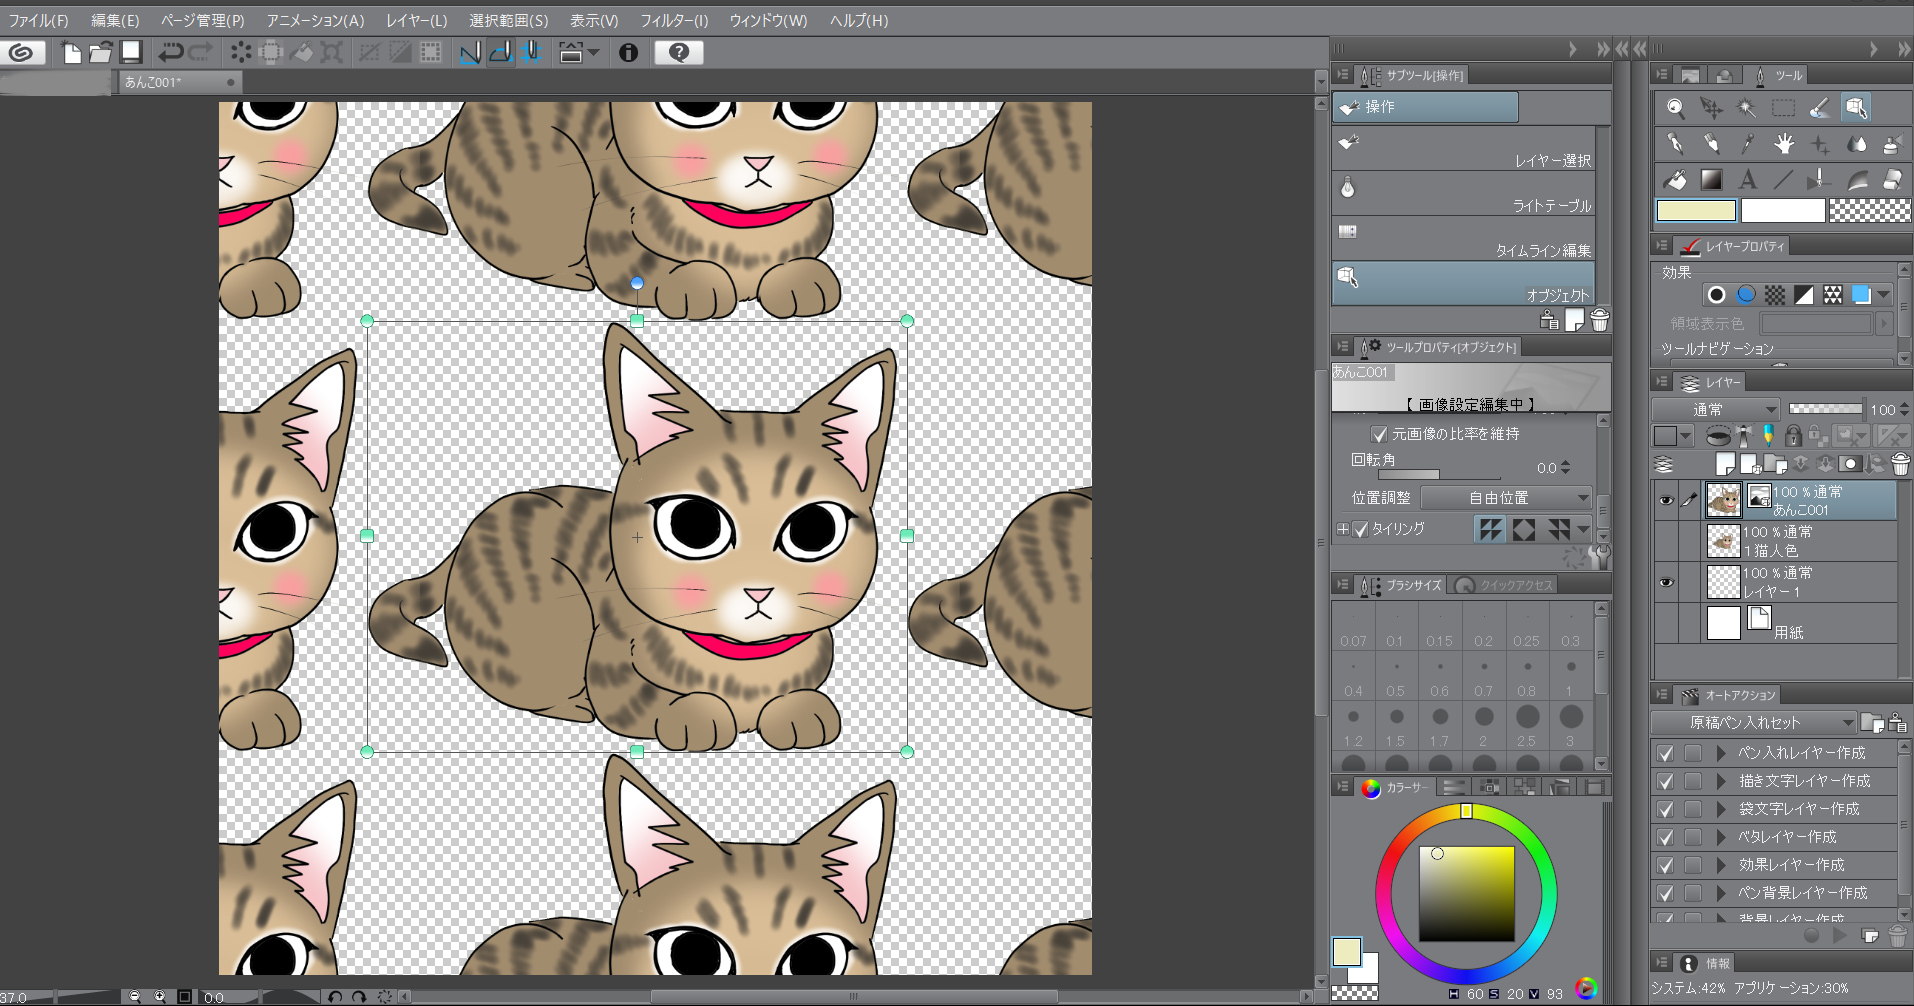The image size is (1914, 1006).
Task: Save the document using Save icon
Action: [x=131, y=52]
